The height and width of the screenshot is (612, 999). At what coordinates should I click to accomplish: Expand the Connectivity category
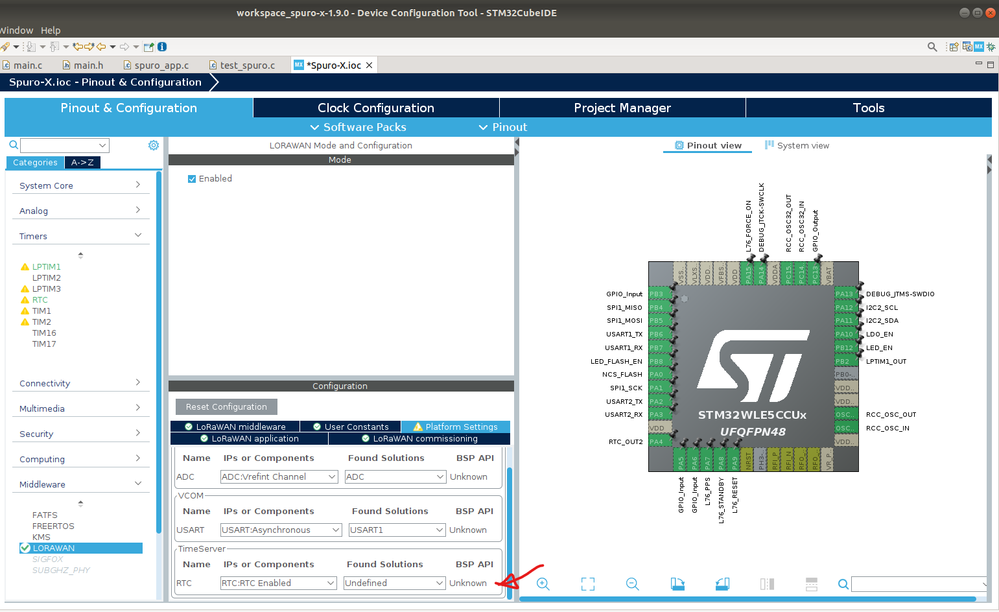point(80,383)
